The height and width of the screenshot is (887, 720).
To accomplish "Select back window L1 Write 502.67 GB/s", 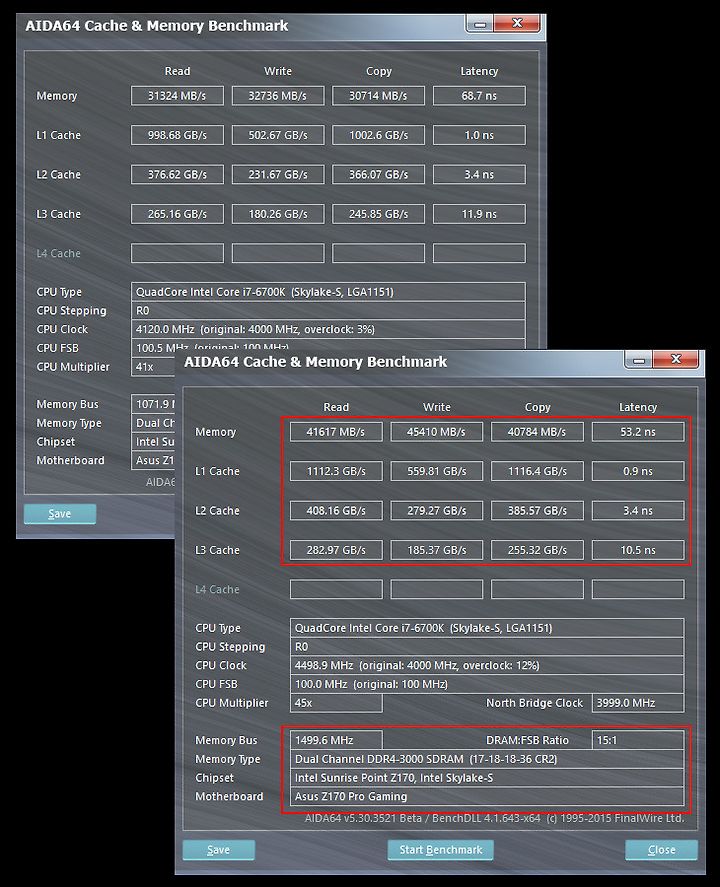I will 278,135.
